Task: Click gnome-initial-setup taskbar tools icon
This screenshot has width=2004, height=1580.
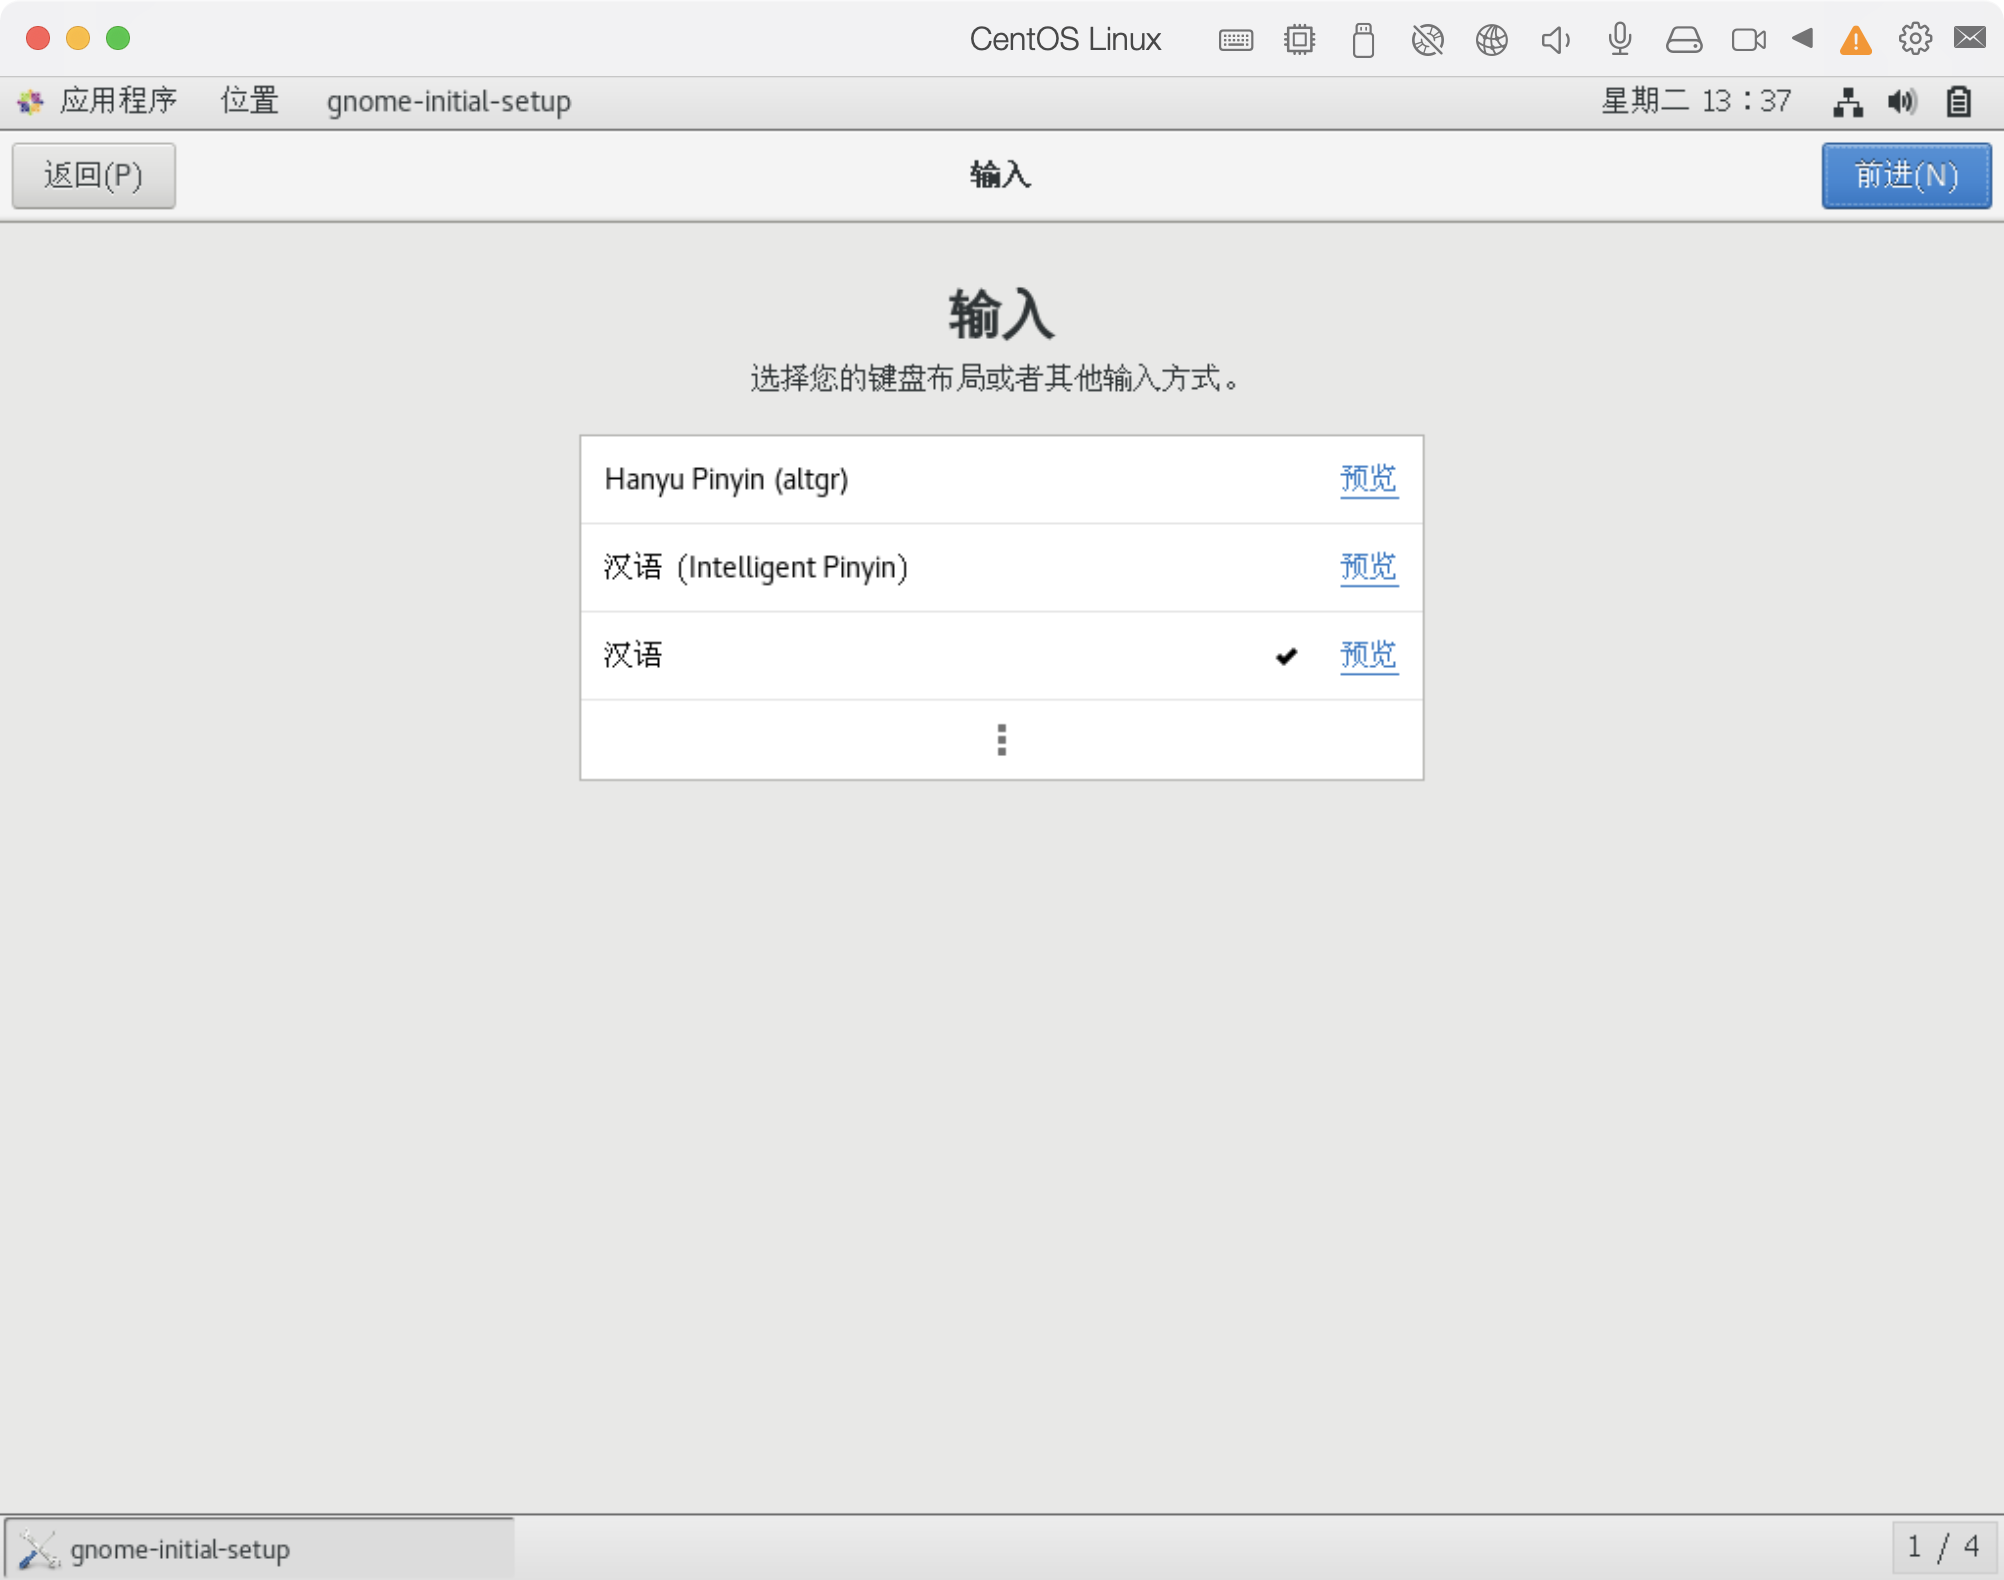Action: [39, 1549]
